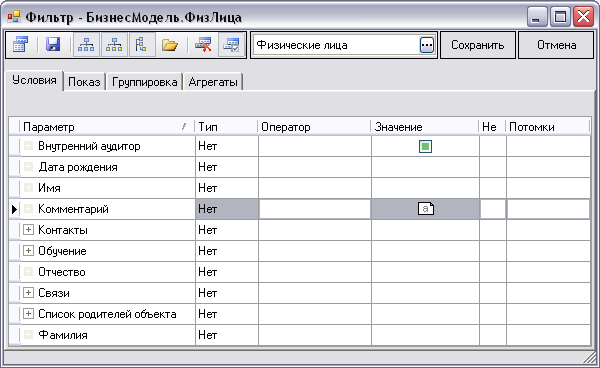
Task: Click the window icon in title bar
Action: click(x=14, y=16)
